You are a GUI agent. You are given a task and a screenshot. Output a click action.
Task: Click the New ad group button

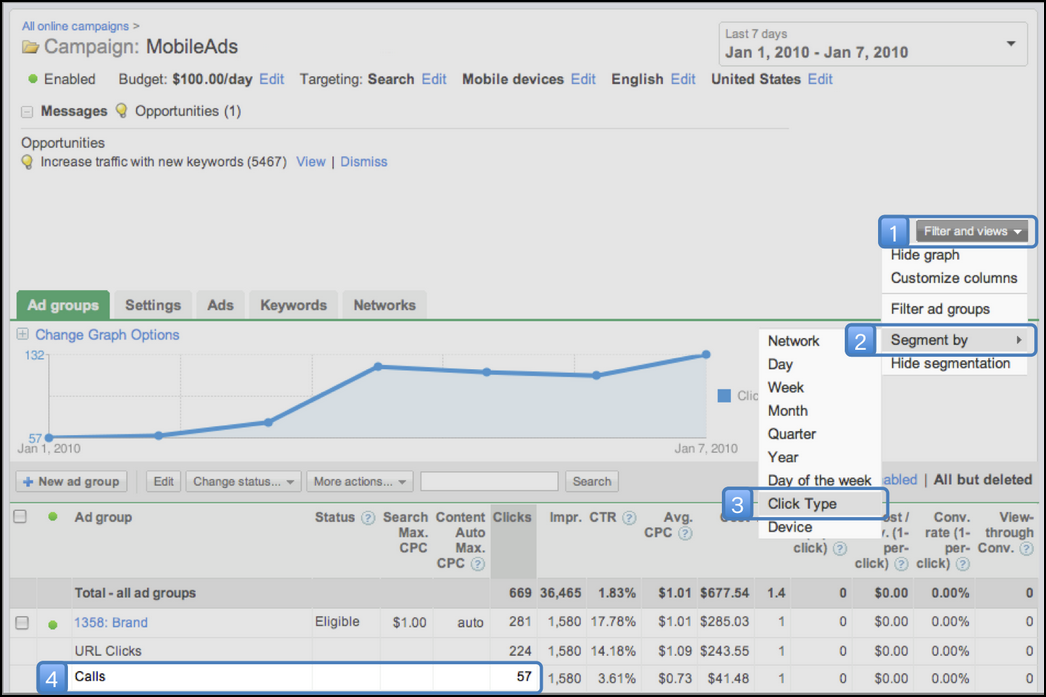pyautogui.click(x=71, y=482)
